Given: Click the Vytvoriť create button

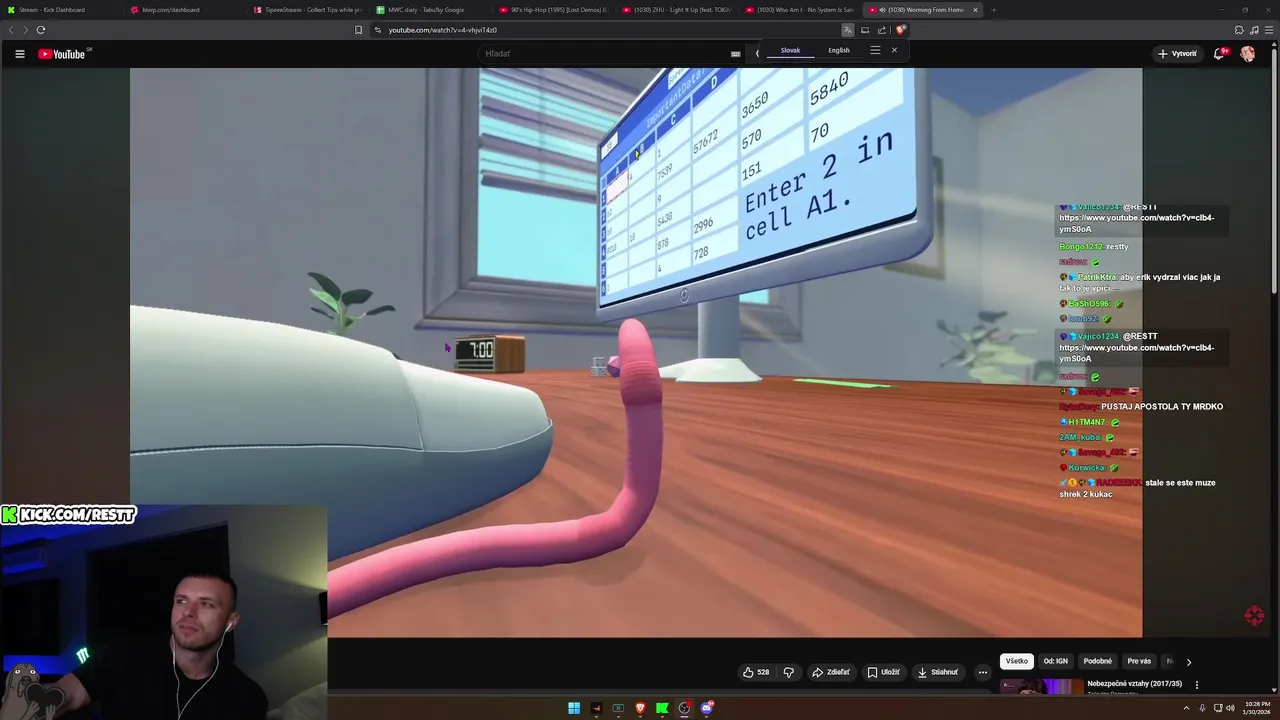Looking at the screenshot, I should (x=1177, y=54).
